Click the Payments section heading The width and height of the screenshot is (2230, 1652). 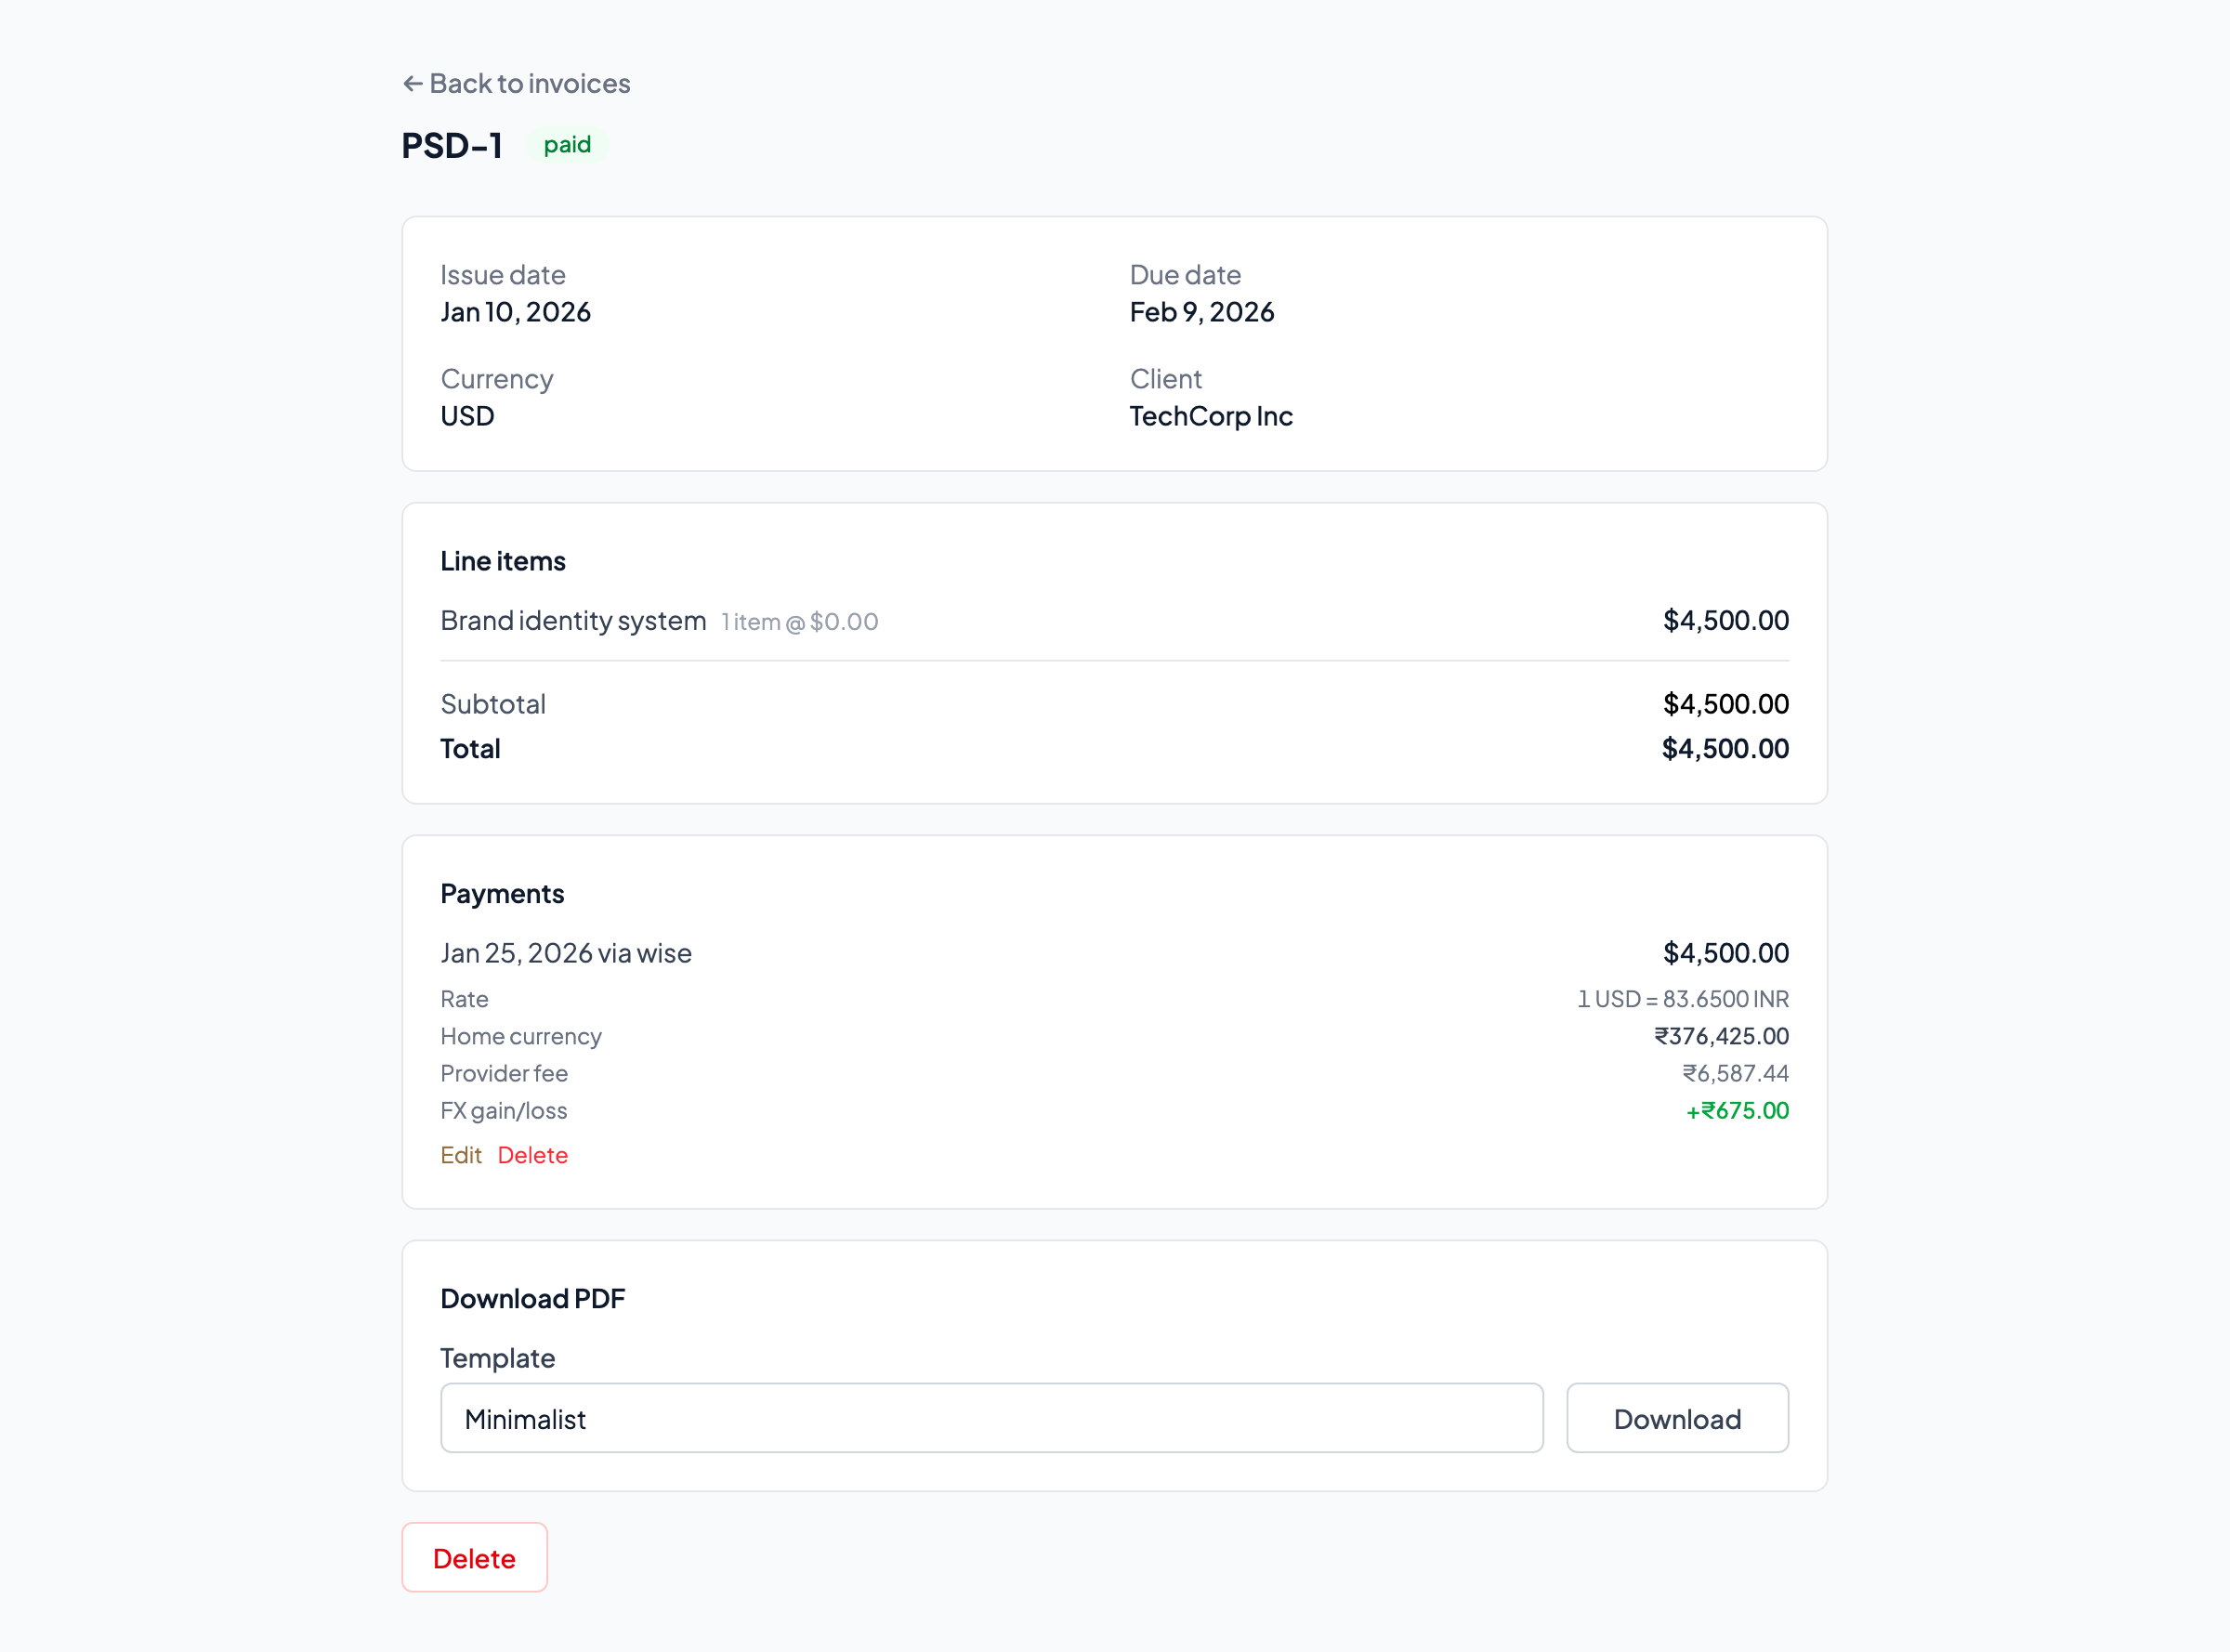[x=502, y=893]
